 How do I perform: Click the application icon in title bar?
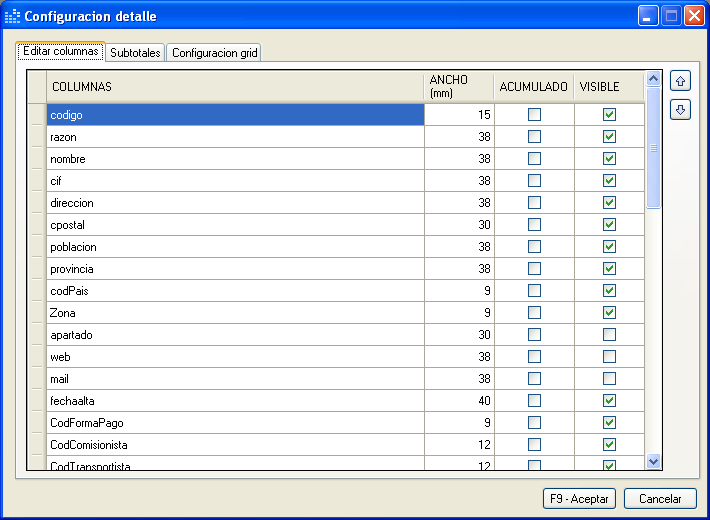click(x=12, y=16)
